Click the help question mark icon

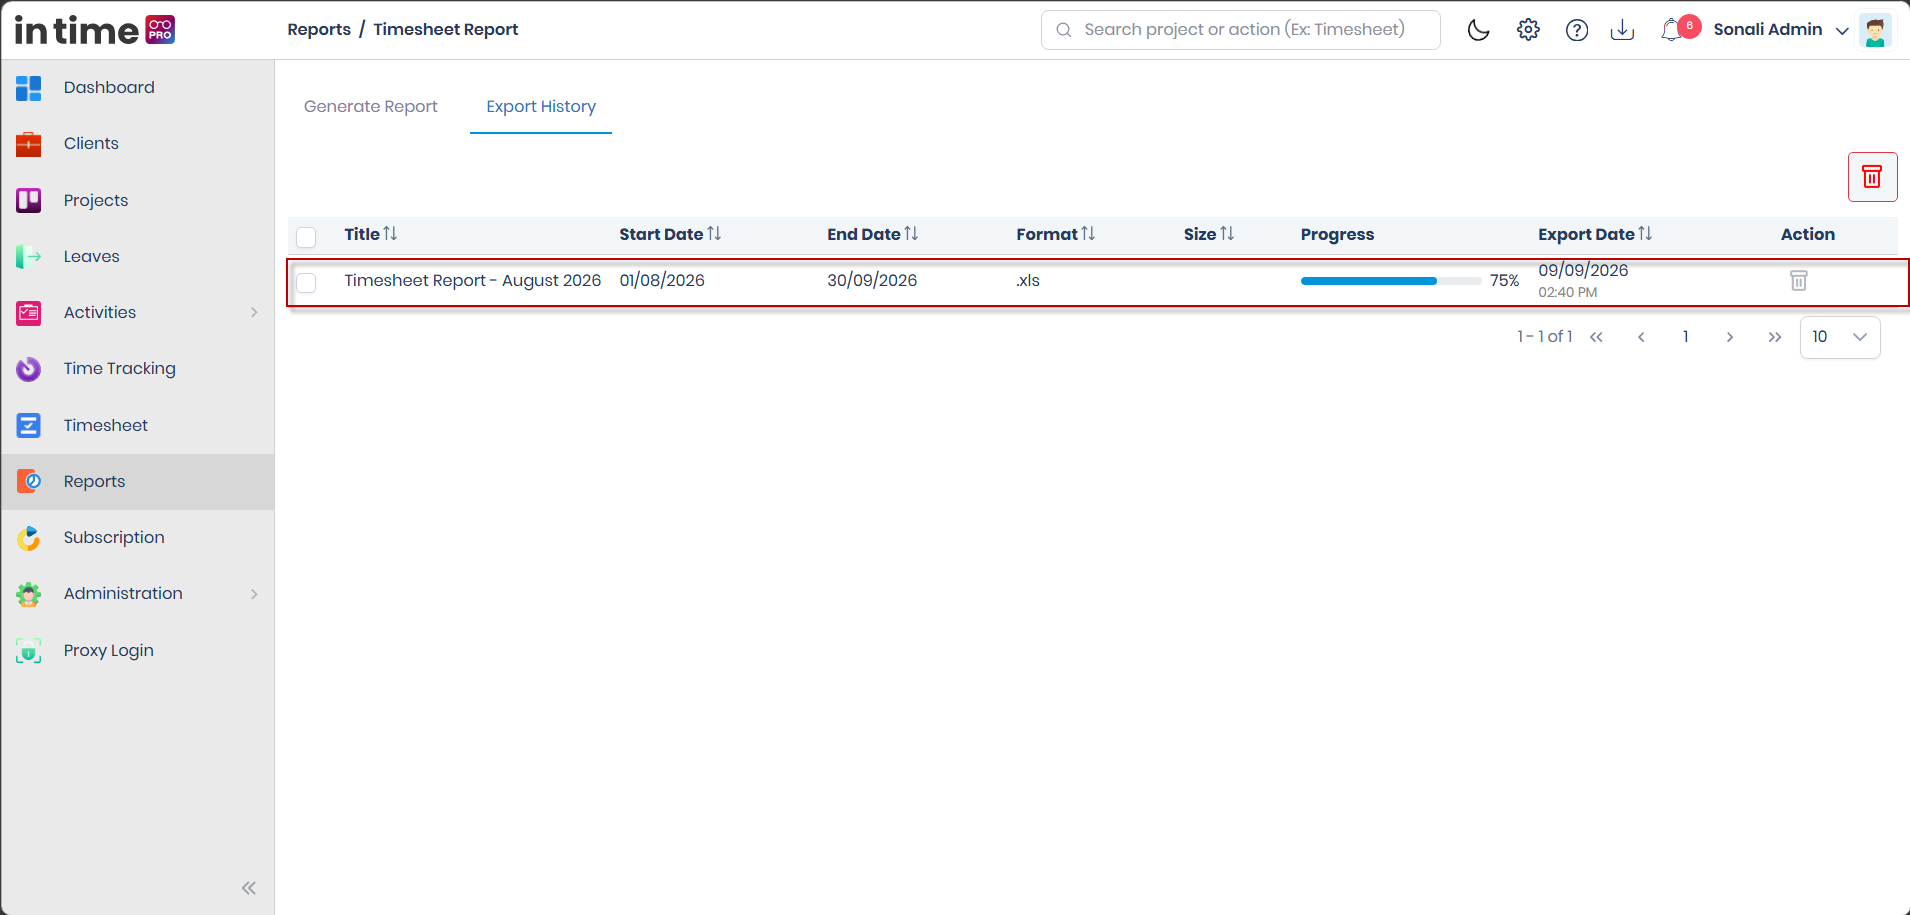click(x=1577, y=30)
